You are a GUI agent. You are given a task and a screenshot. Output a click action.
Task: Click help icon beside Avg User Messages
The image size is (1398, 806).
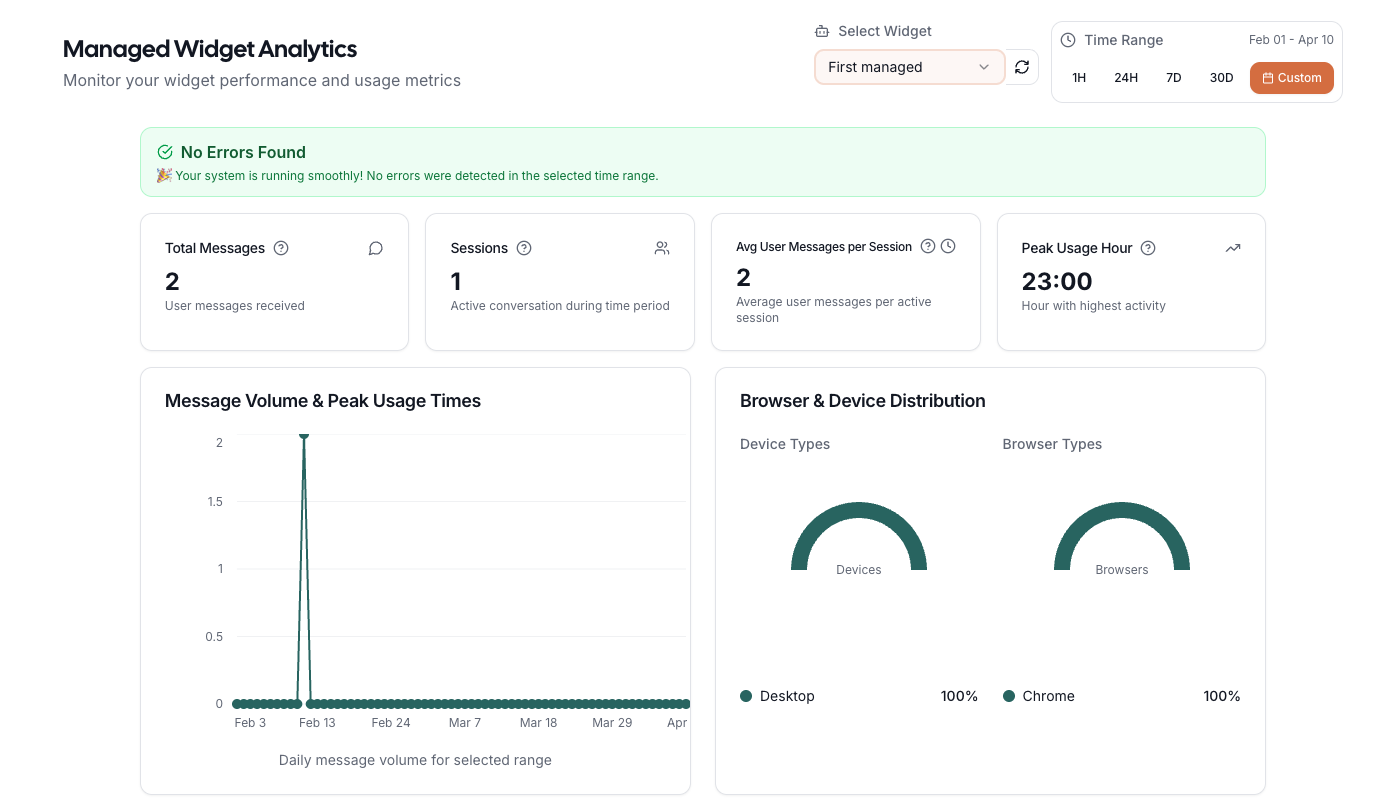[x=928, y=246]
